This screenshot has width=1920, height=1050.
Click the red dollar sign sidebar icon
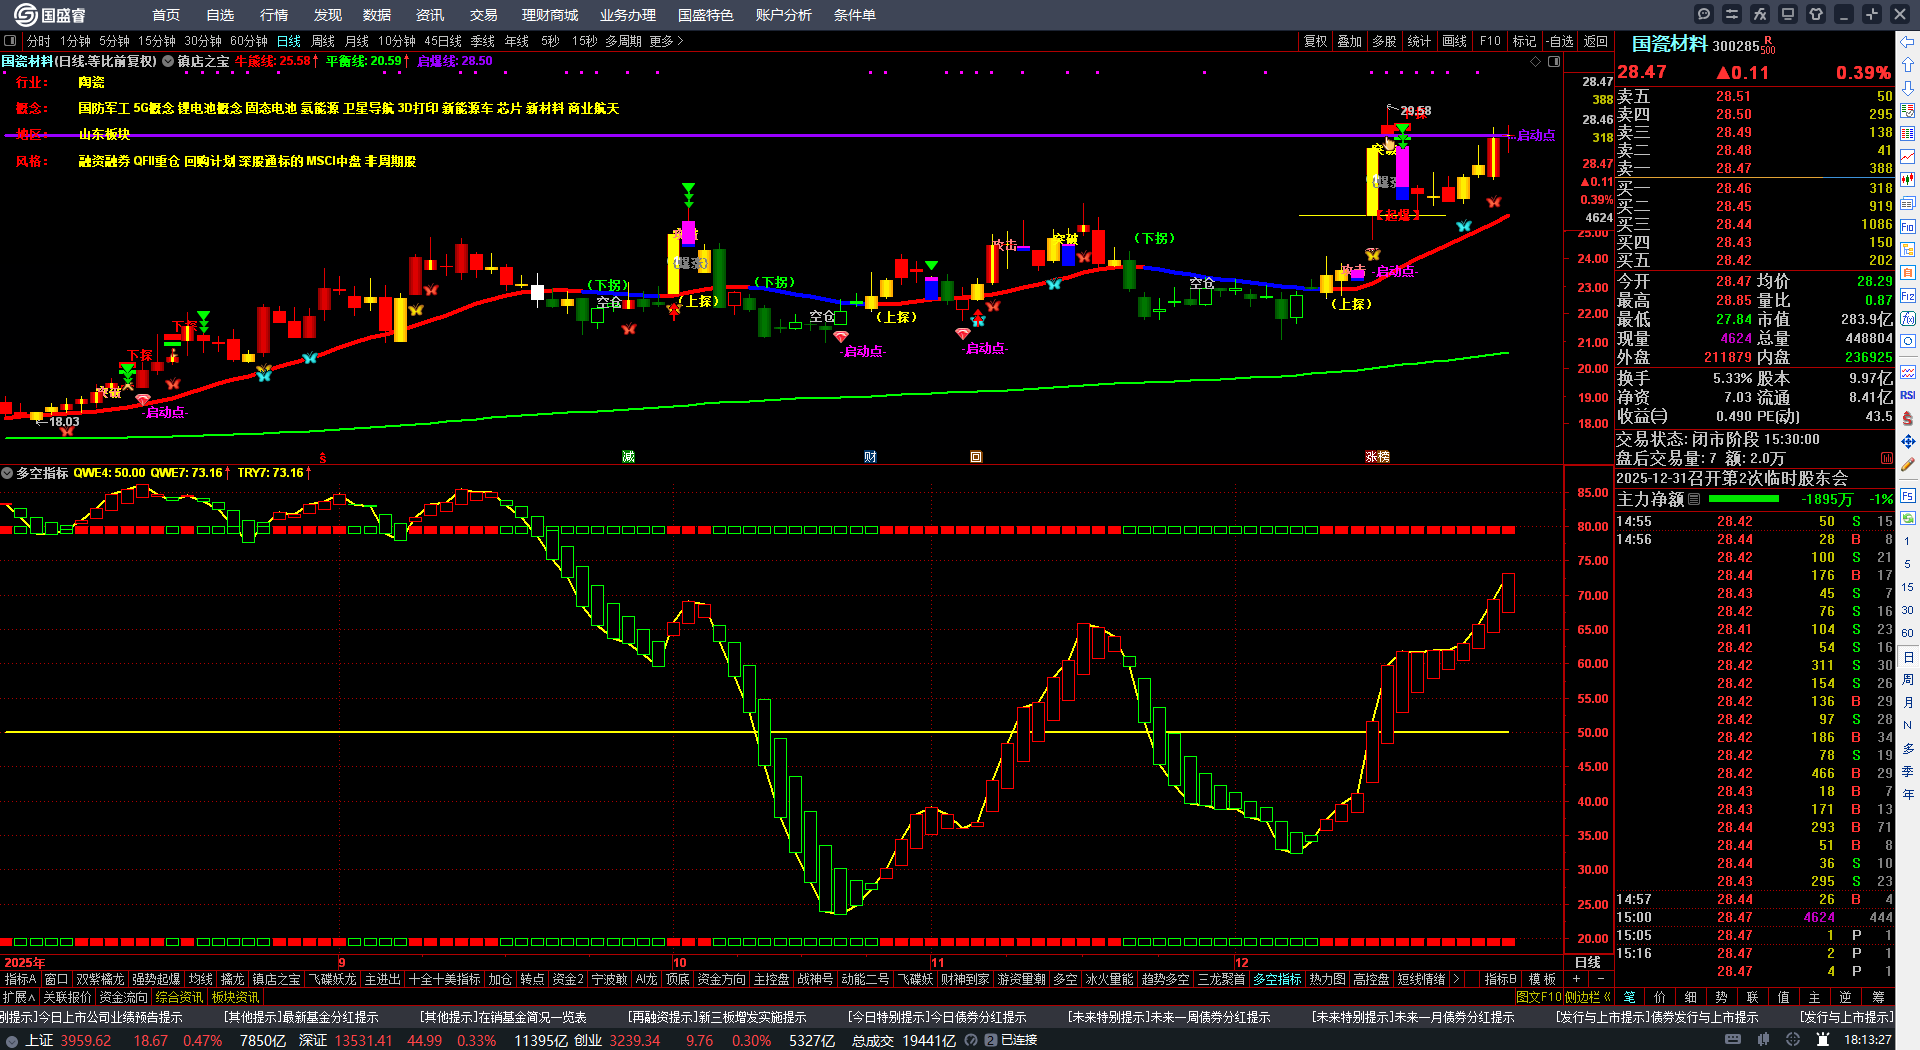(1908, 418)
